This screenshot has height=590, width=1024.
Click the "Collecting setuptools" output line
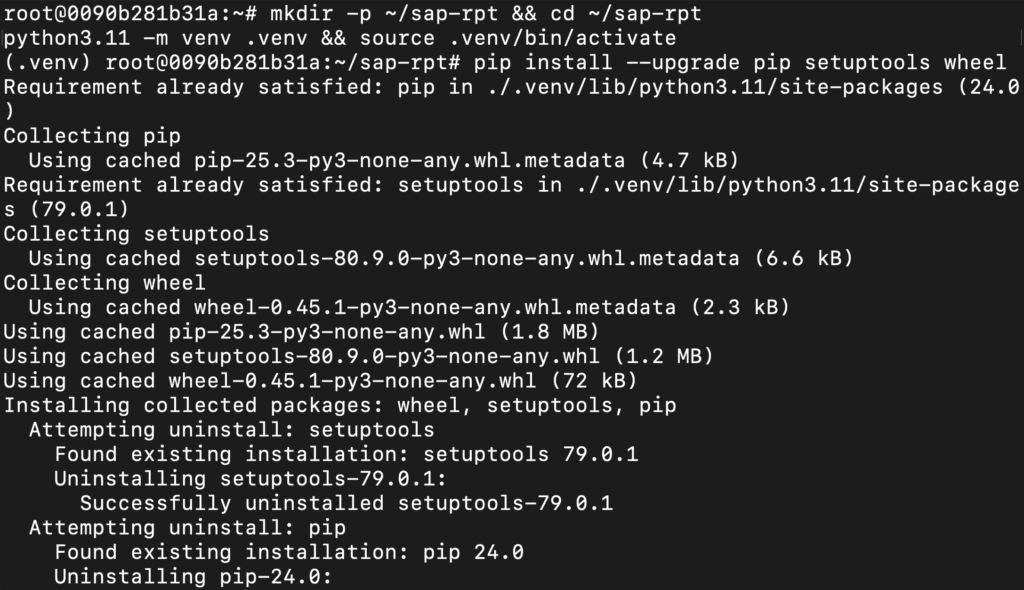[x=136, y=234]
